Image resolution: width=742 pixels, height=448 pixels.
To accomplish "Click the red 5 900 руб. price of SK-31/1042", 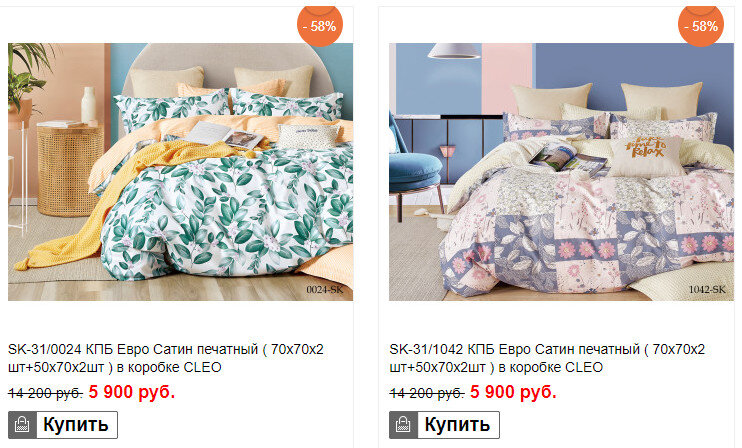I will (x=513, y=392).
